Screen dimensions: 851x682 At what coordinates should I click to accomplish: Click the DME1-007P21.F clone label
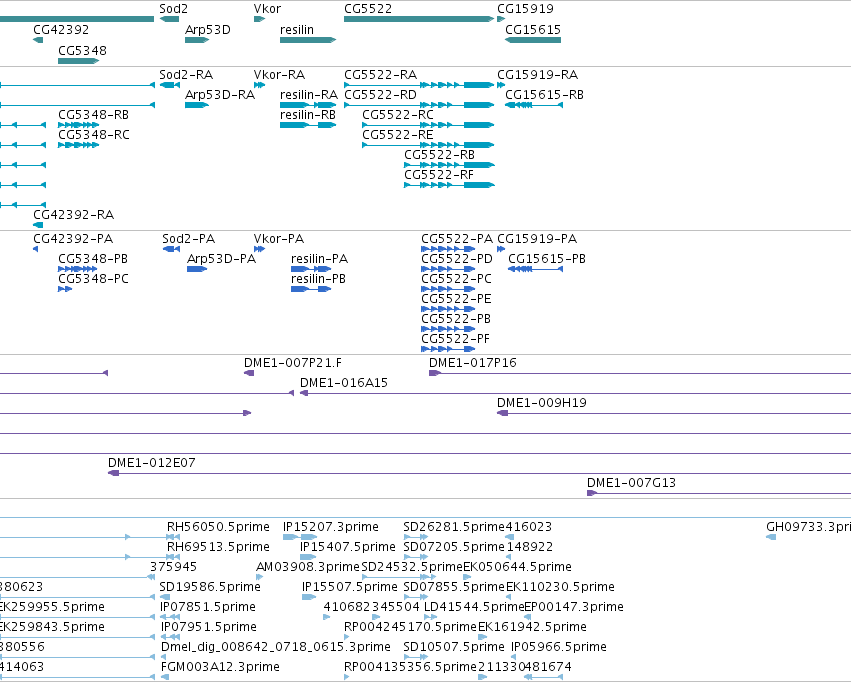[x=293, y=363]
